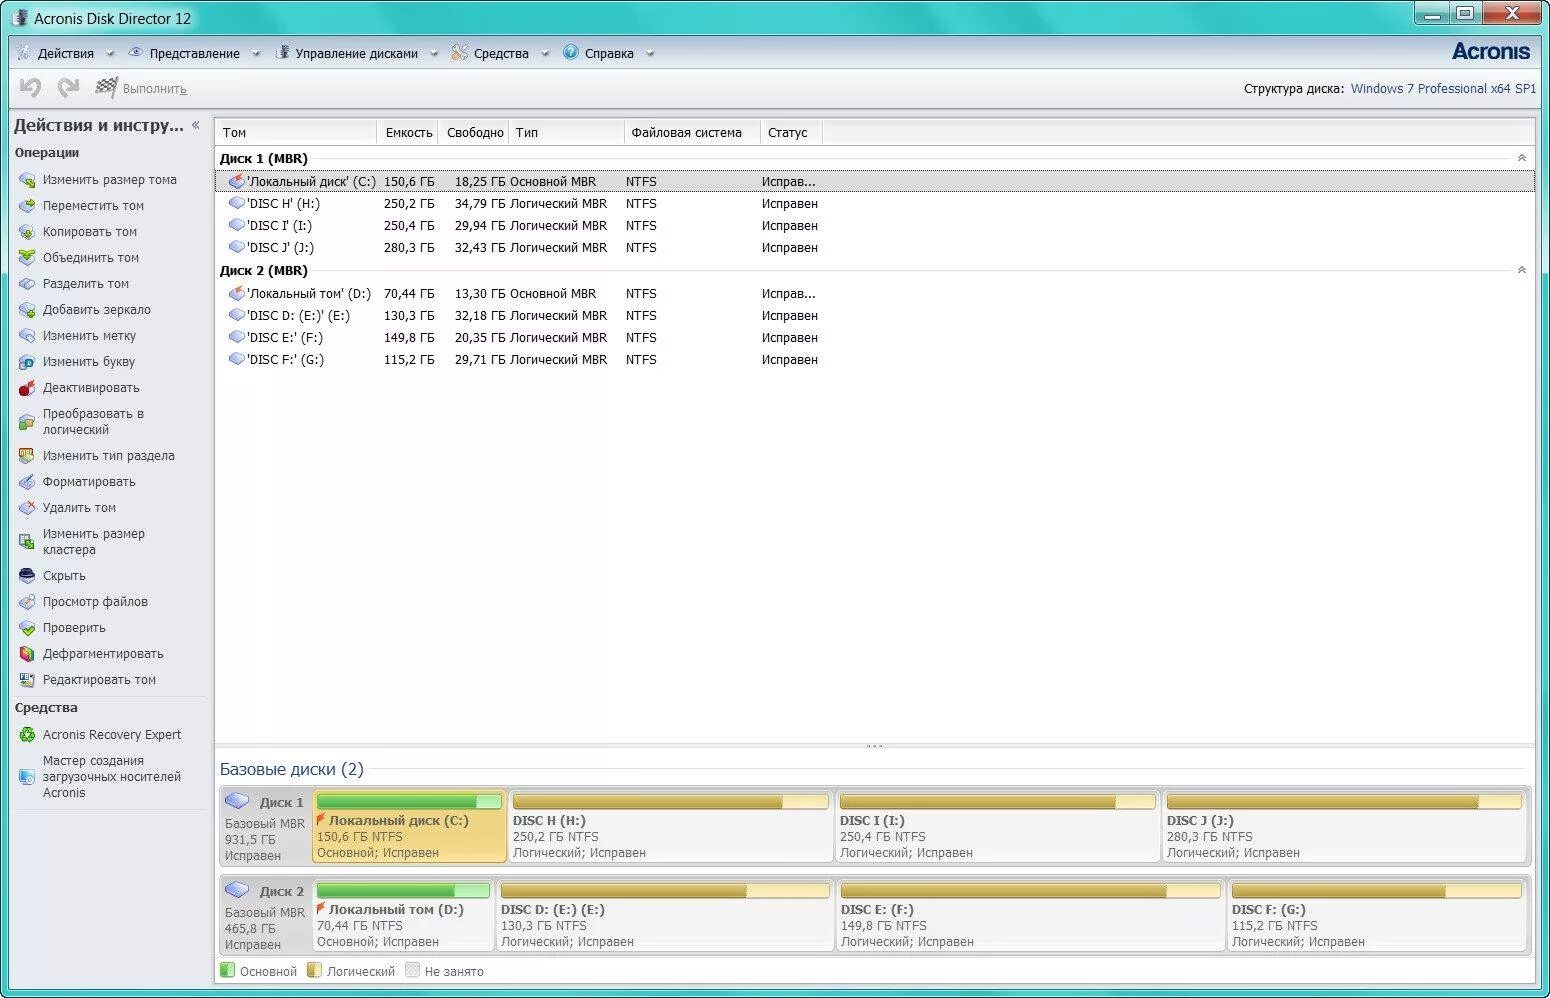Image resolution: width=1550 pixels, height=998 pixels.
Task: Click the Изменить тип раздела icon
Action: [x=27, y=456]
